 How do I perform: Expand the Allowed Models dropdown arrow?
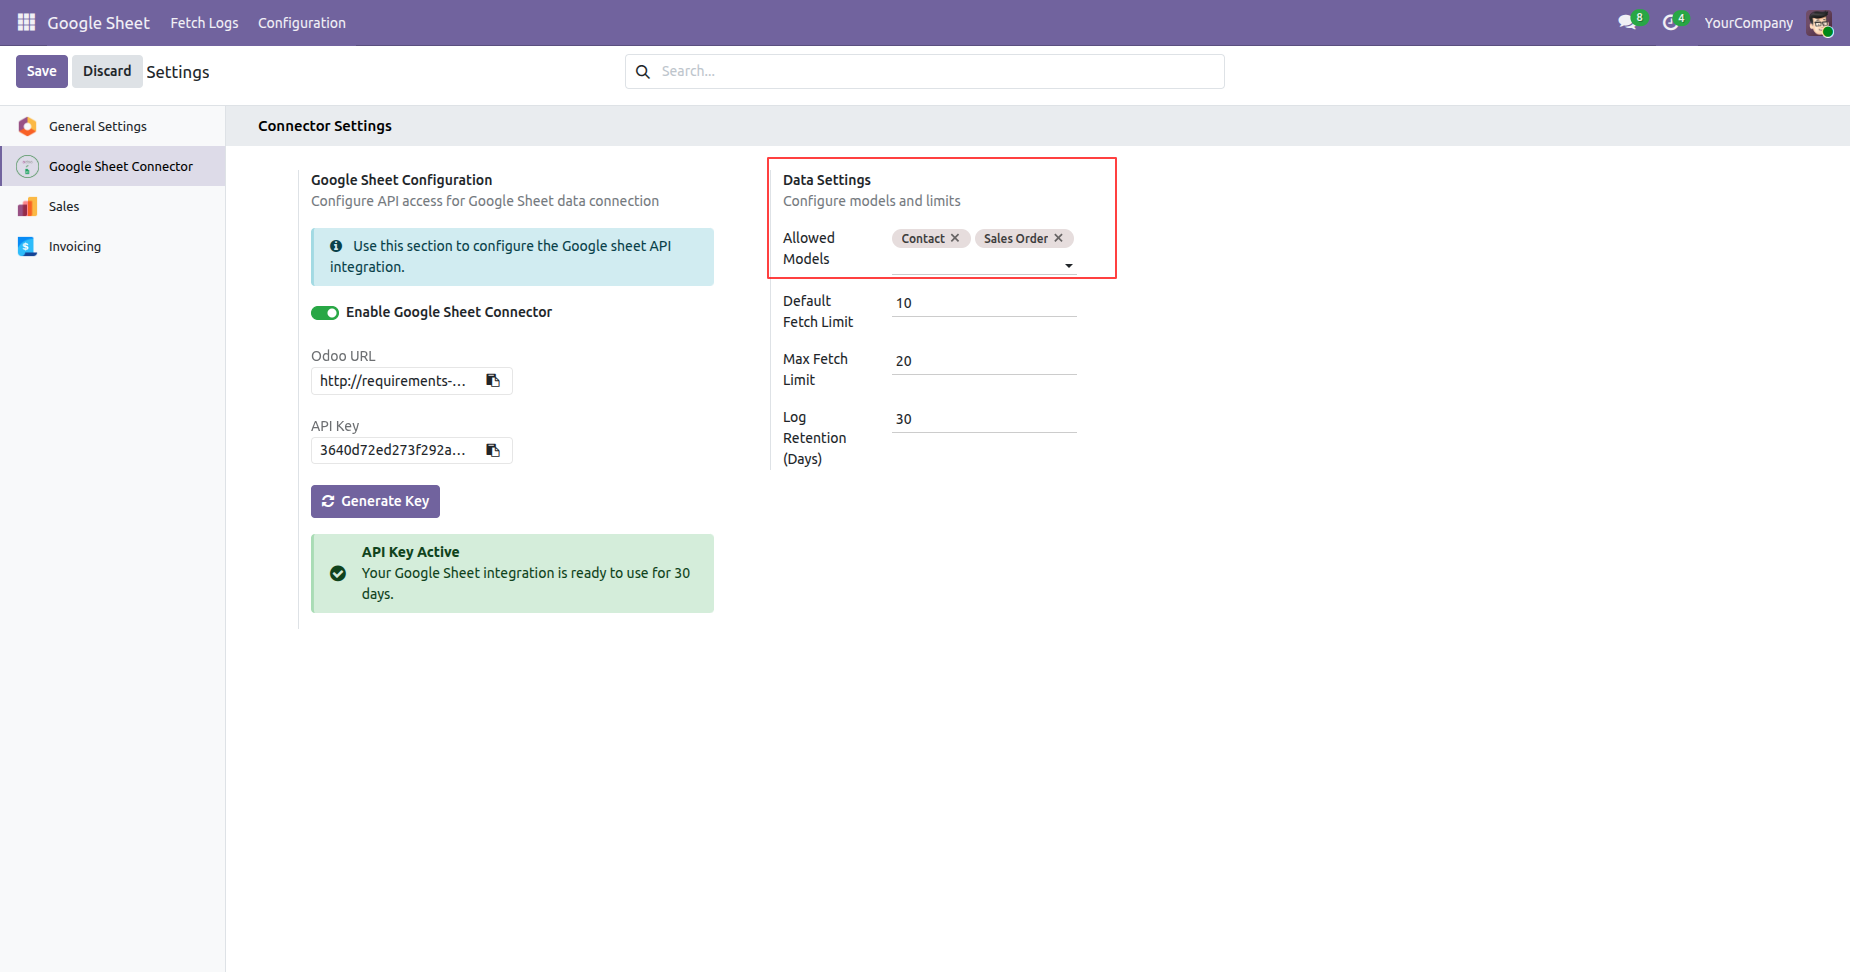pyautogui.click(x=1069, y=266)
